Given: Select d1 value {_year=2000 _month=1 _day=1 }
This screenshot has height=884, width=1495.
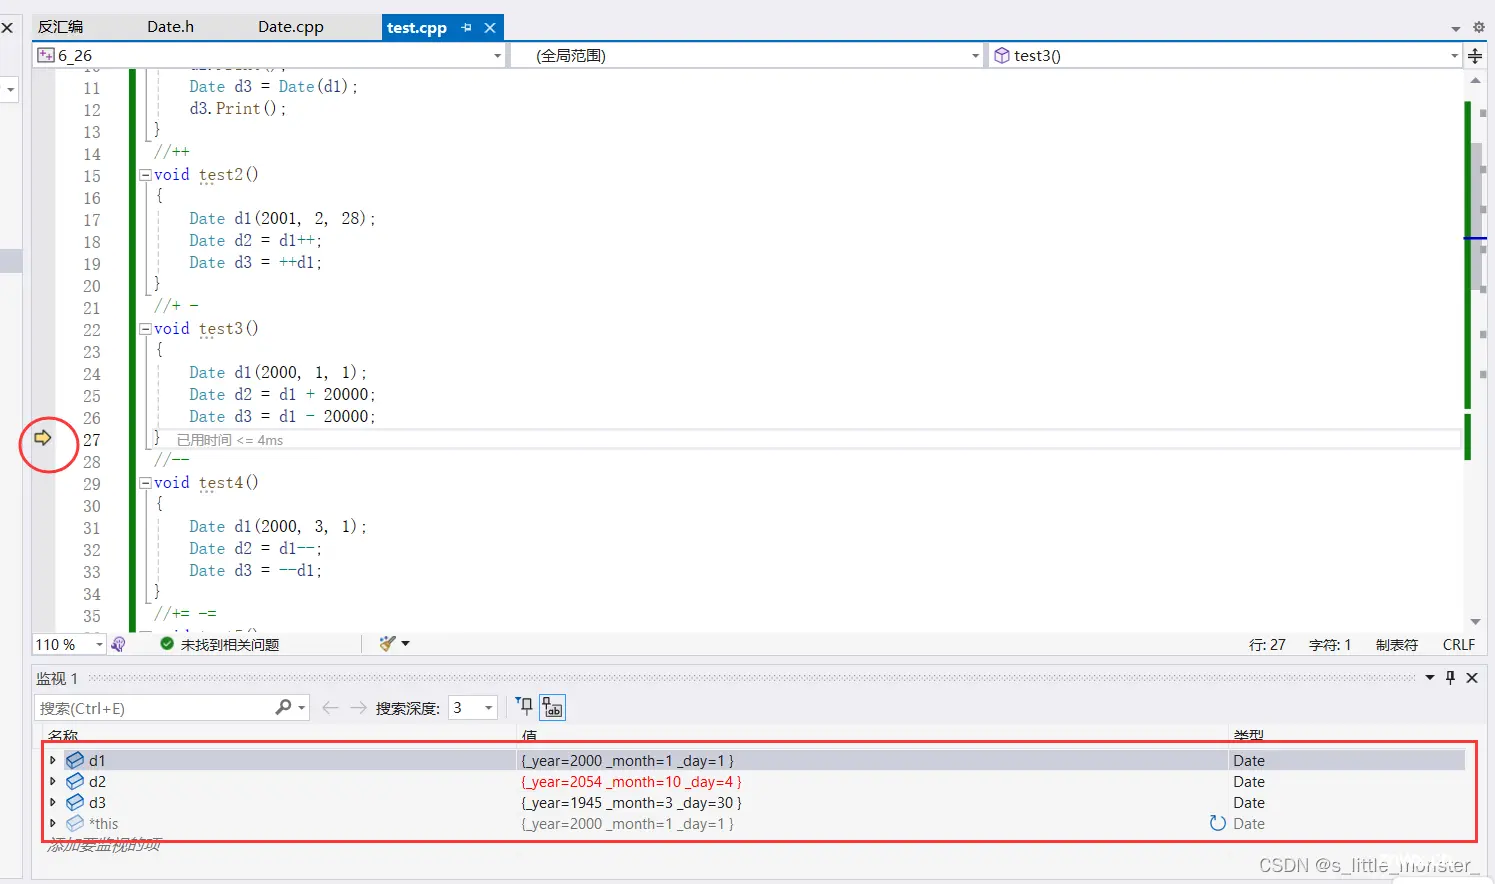Looking at the screenshot, I should (x=627, y=761).
